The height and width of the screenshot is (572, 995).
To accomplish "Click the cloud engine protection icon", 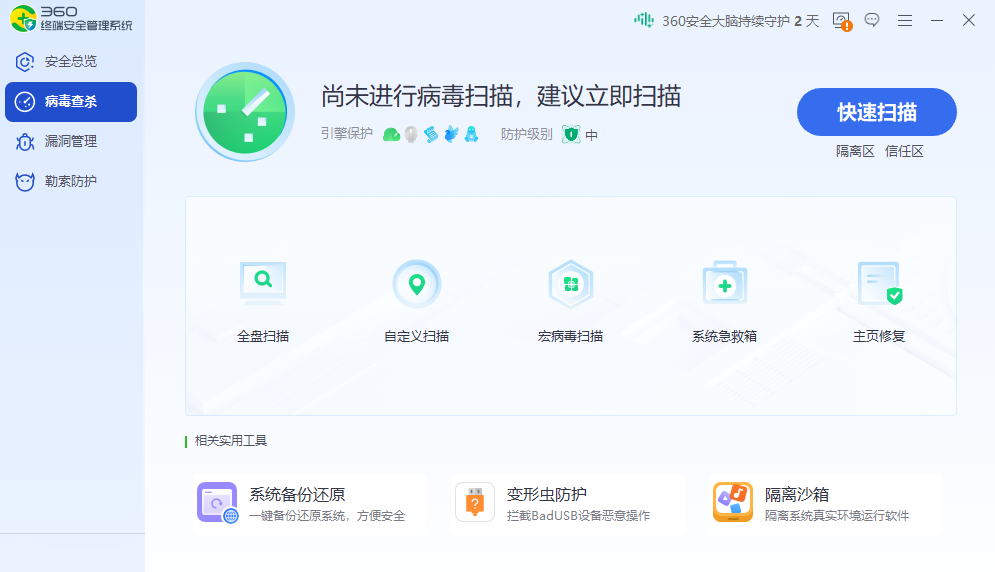I will coord(391,134).
